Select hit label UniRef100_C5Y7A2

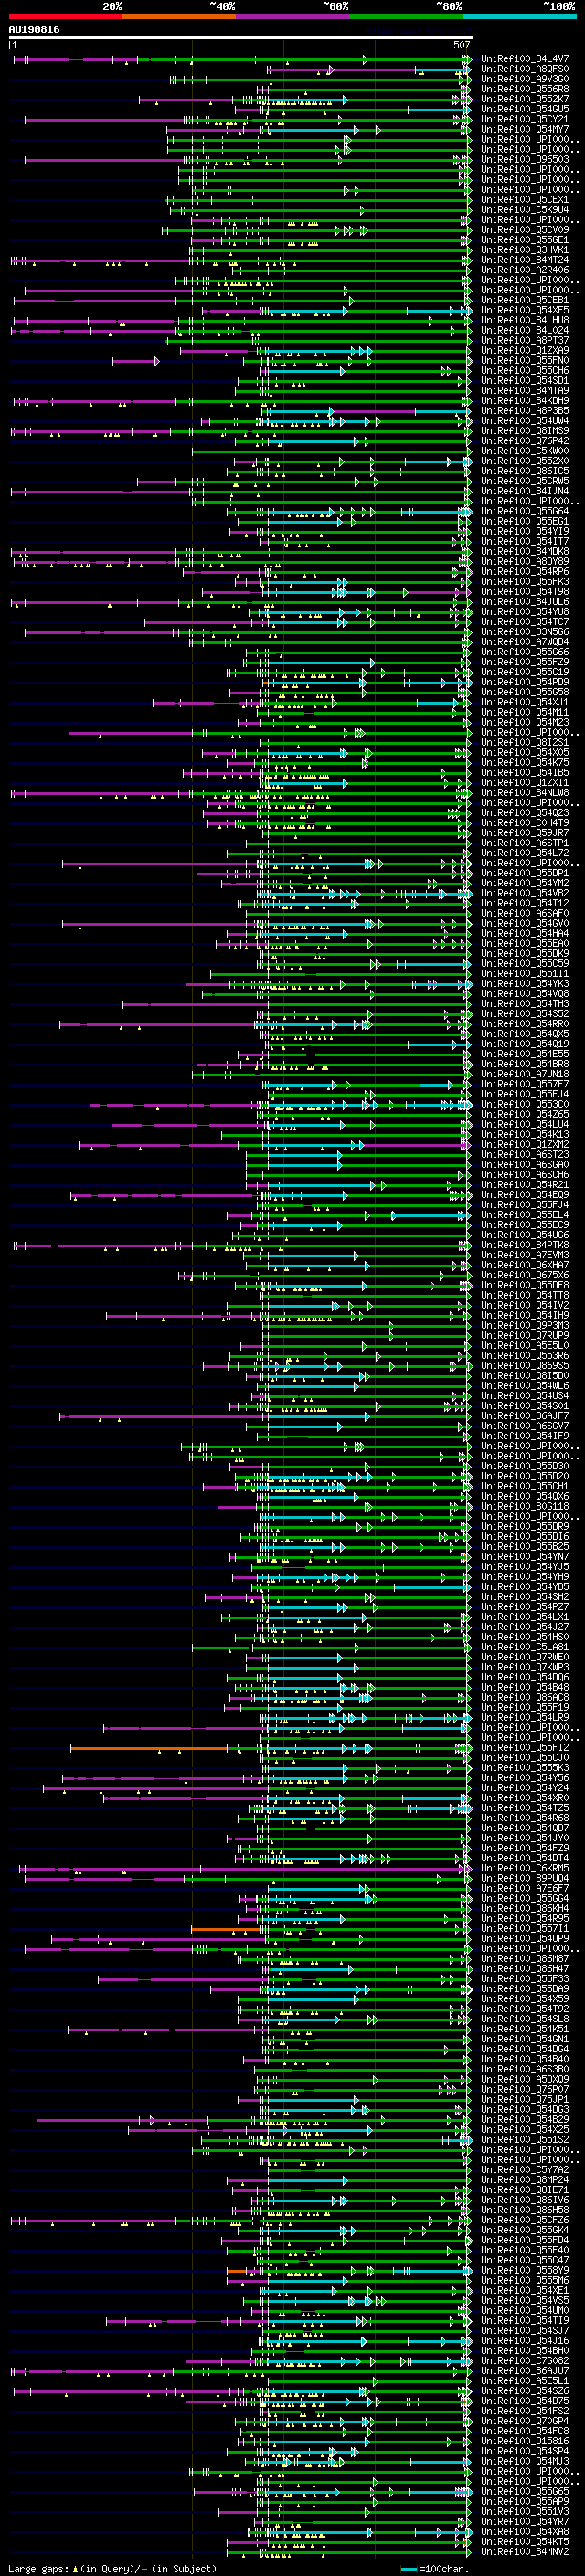(525, 2169)
